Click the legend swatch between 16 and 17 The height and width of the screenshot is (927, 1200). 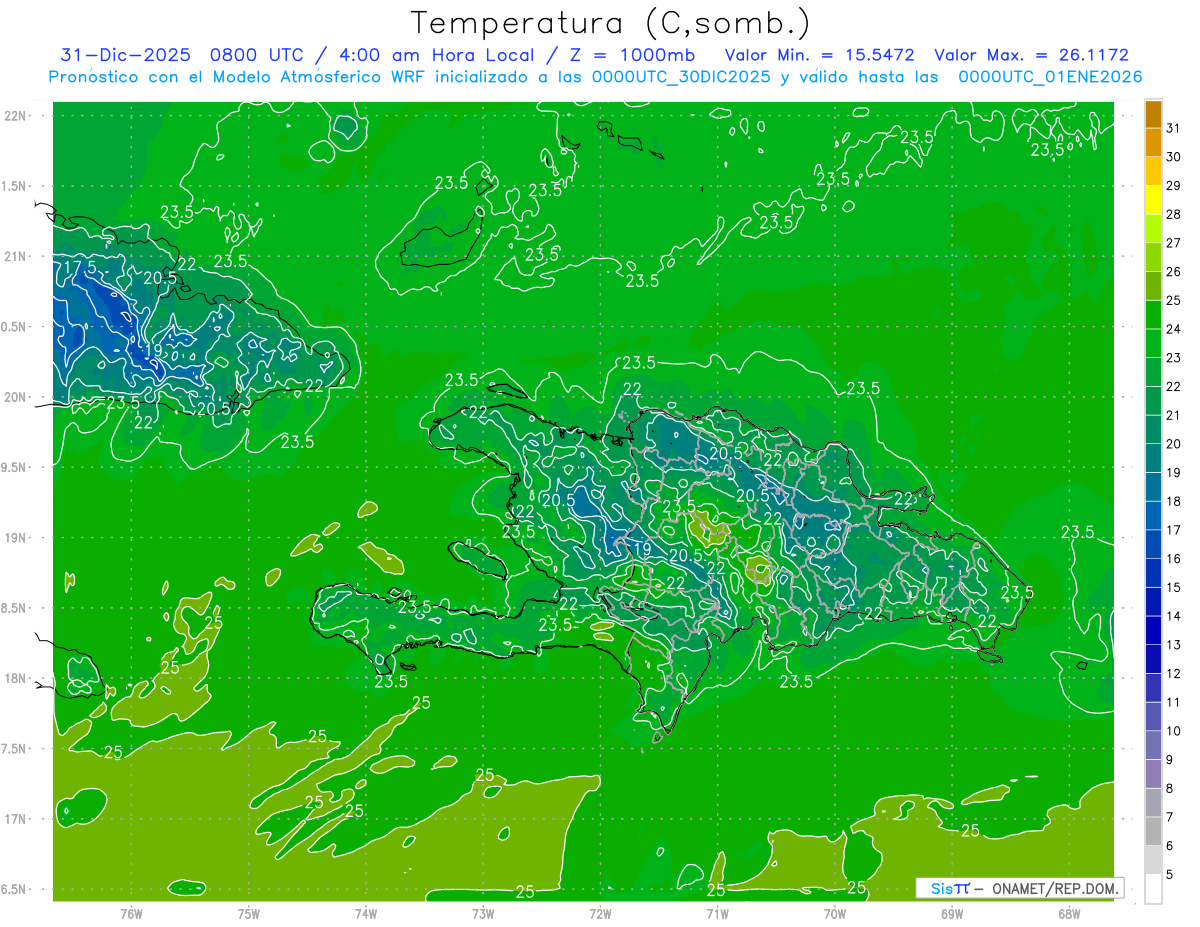(x=1153, y=545)
